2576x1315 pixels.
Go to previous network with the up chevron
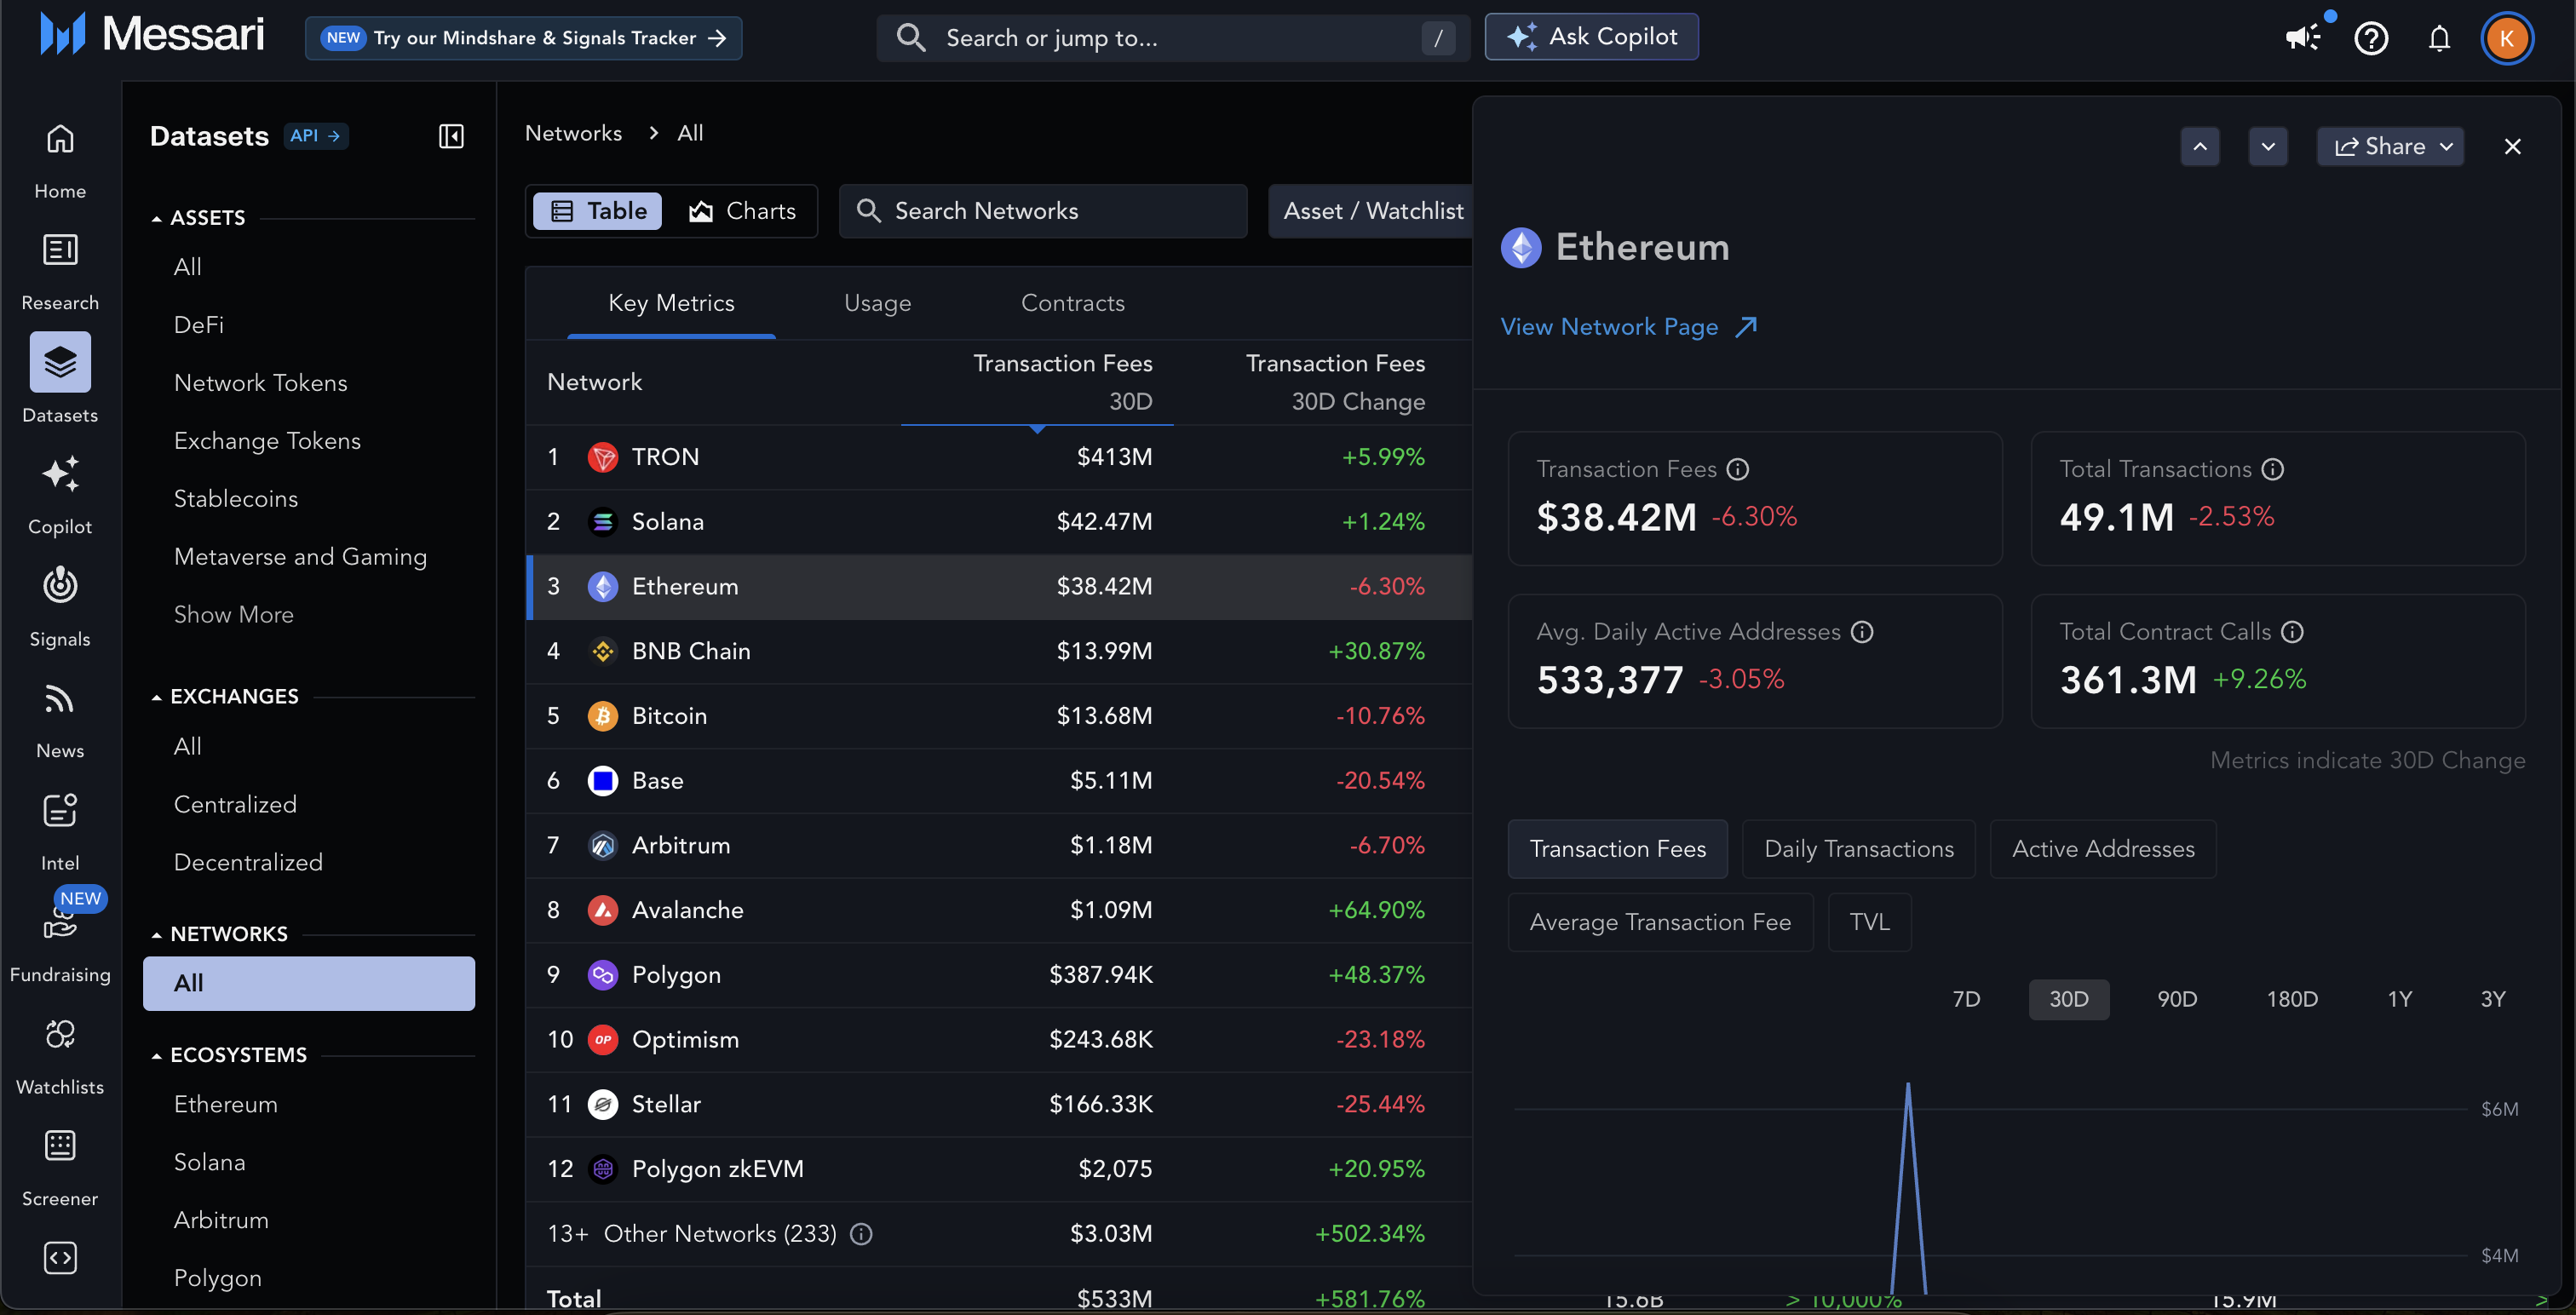pos(2200,147)
